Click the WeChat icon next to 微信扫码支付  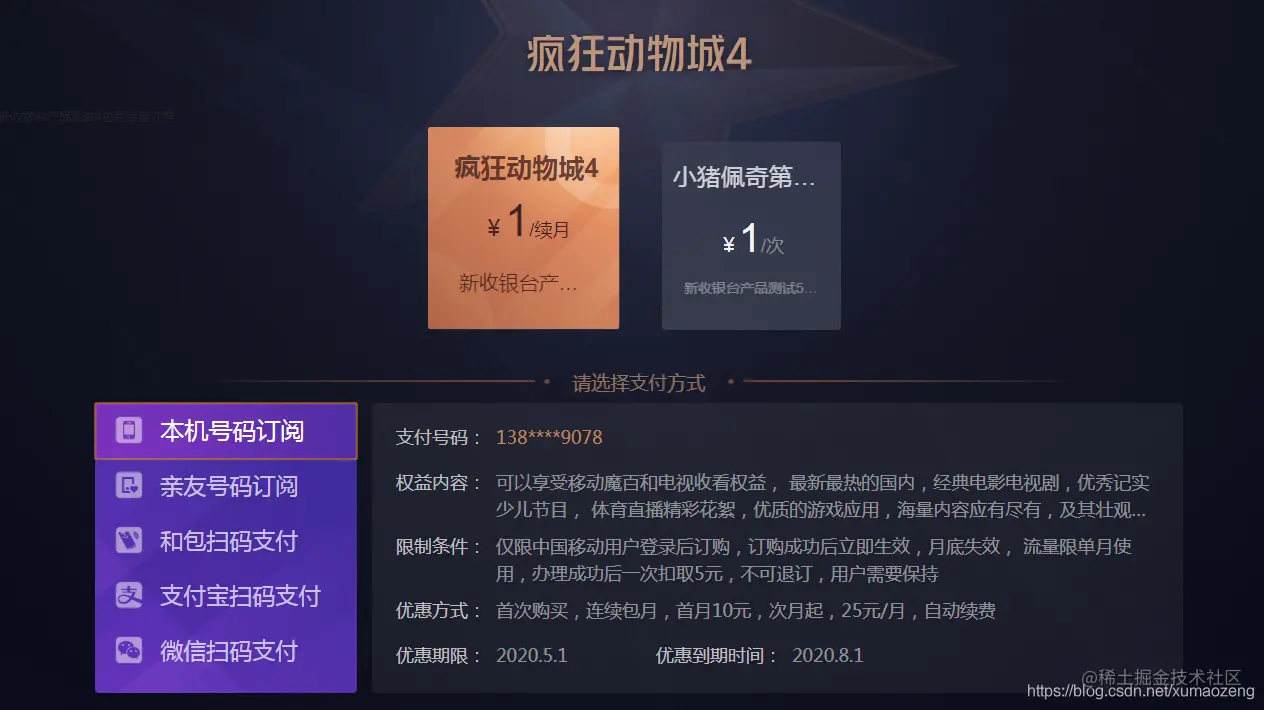click(x=127, y=651)
